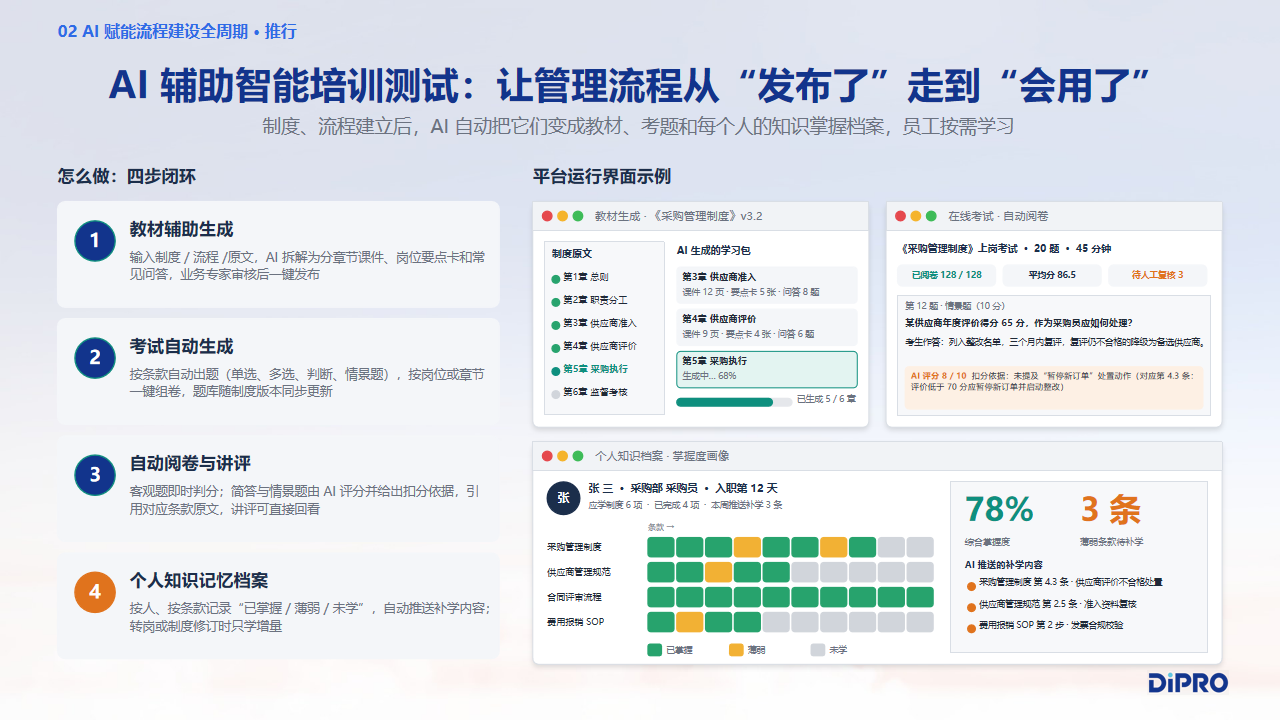Viewport: 1280px width, 720px height.
Task: Click the 采购管理制度 row label in mastery grid
Action: click(x=574, y=547)
